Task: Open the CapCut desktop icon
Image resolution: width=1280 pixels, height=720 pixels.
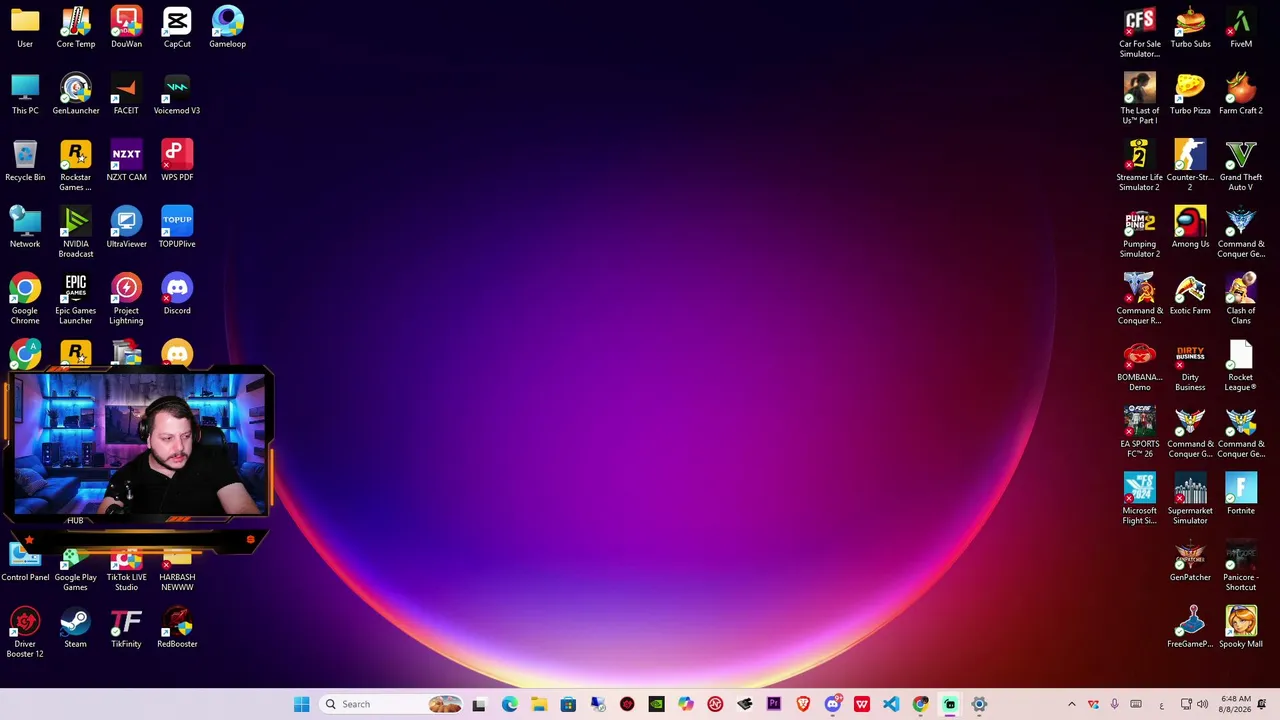Action: coord(177,27)
